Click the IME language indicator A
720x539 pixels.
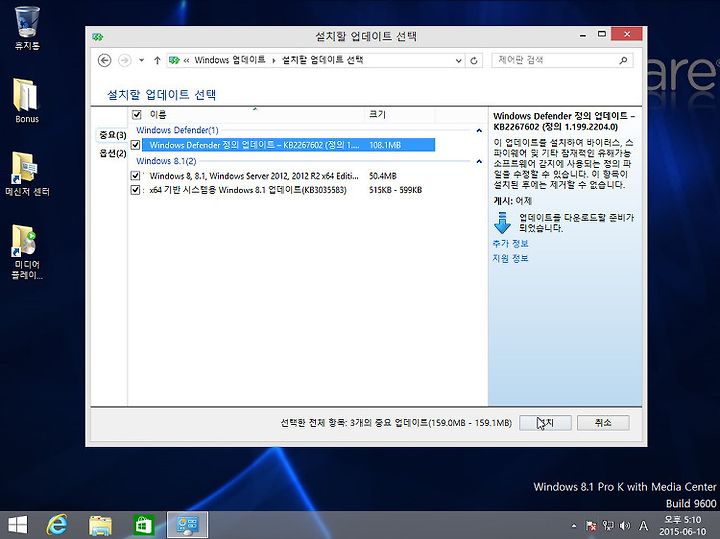643,526
